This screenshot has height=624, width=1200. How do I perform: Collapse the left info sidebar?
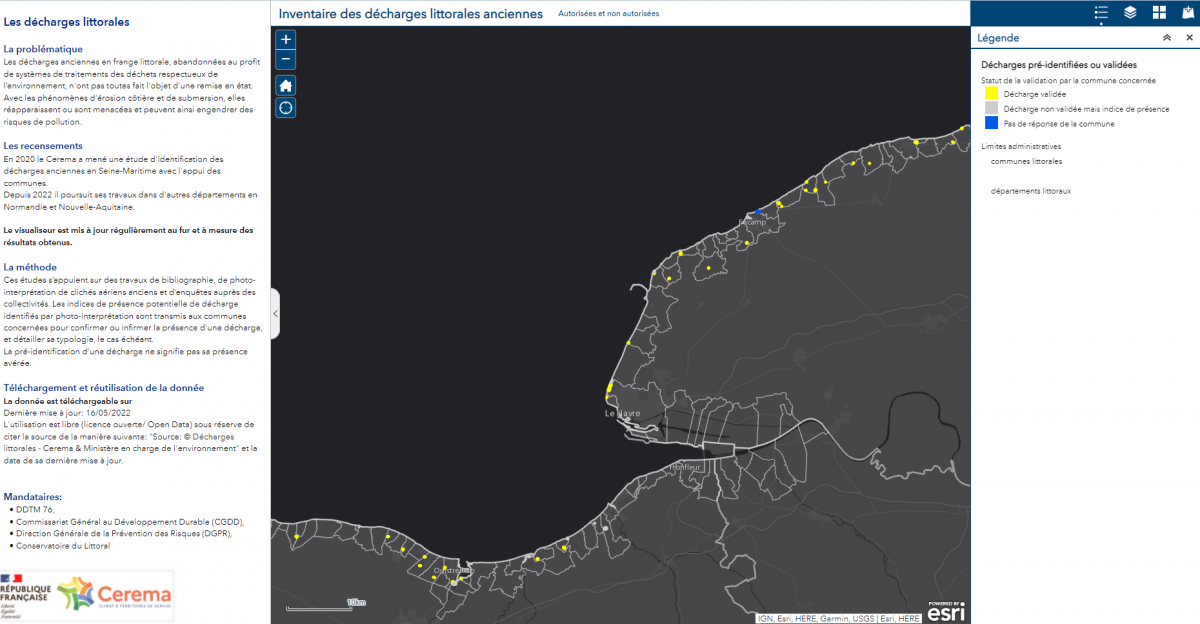[275, 314]
